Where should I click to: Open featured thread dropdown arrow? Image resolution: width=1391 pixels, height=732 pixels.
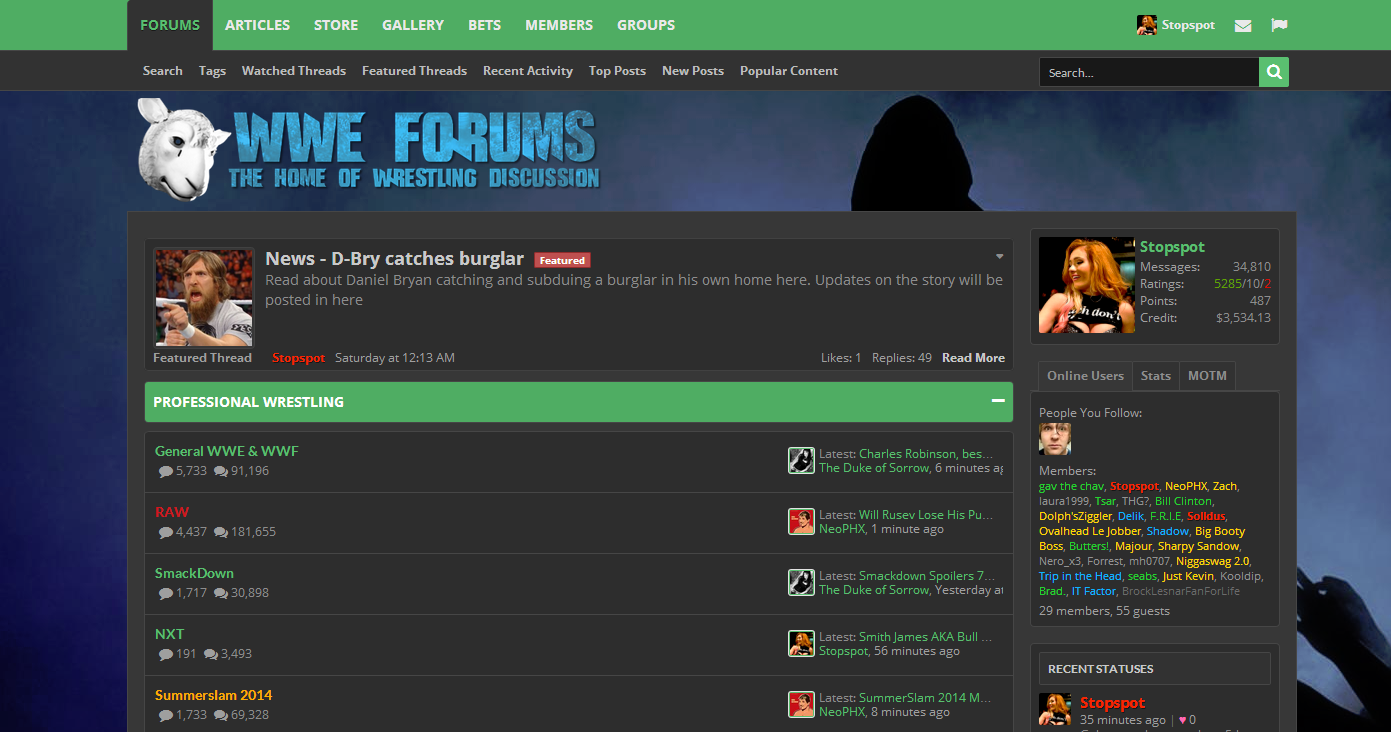click(999, 257)
